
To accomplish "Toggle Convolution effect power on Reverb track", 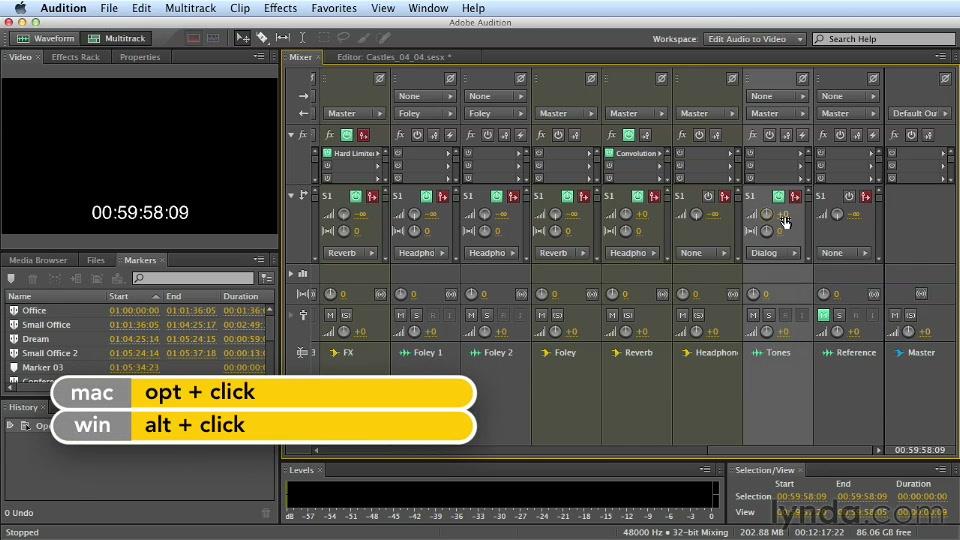I will click(x=609, y=153).
